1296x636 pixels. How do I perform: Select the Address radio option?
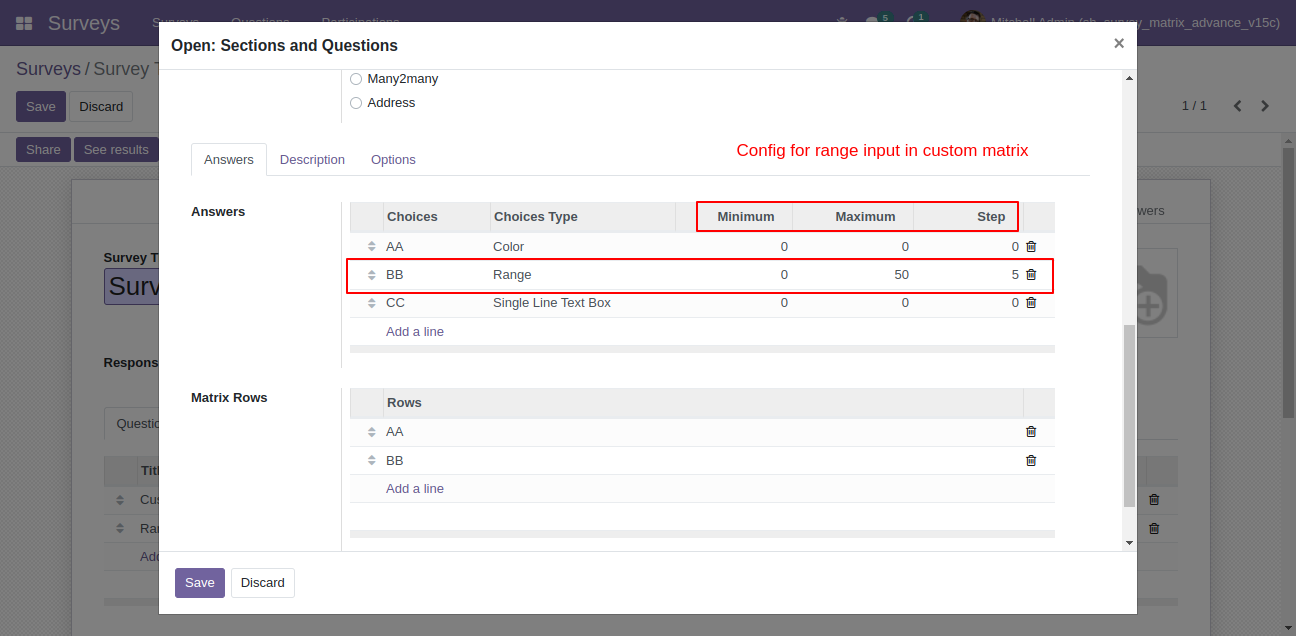pos(356,103)
